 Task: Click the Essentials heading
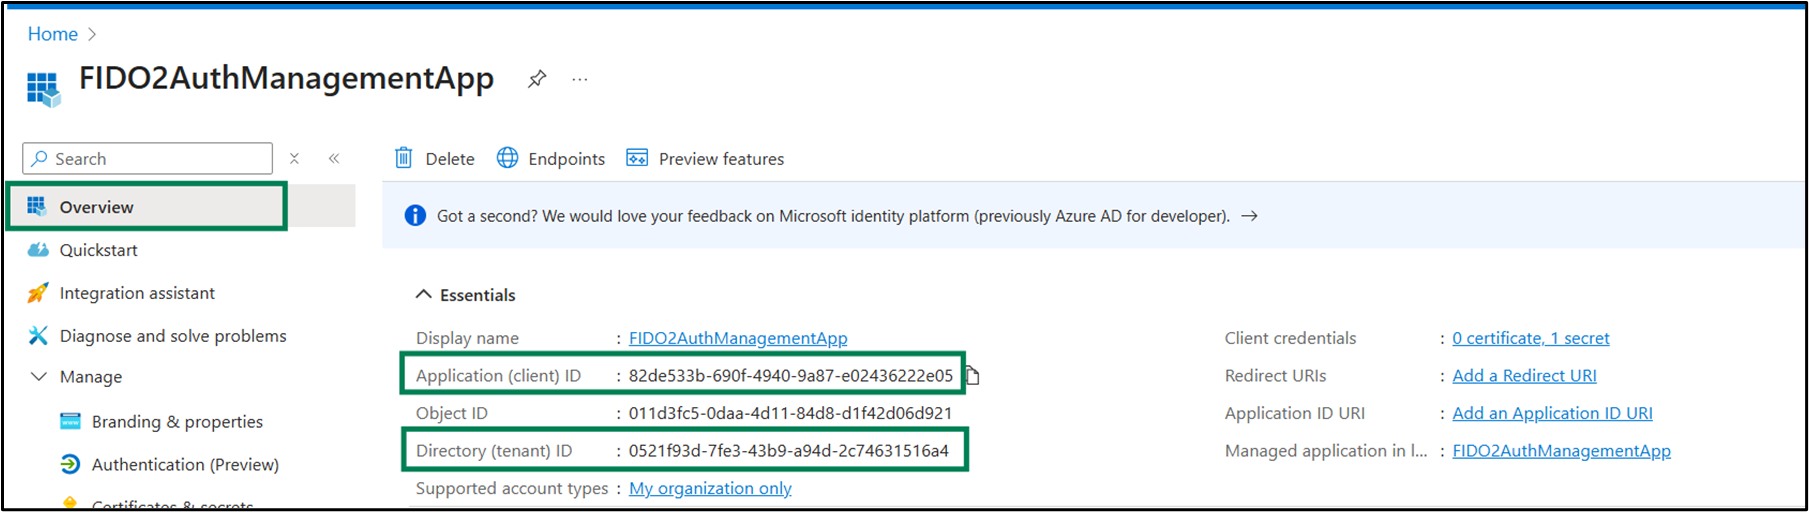pyautogui.click(x=478, y=295)
